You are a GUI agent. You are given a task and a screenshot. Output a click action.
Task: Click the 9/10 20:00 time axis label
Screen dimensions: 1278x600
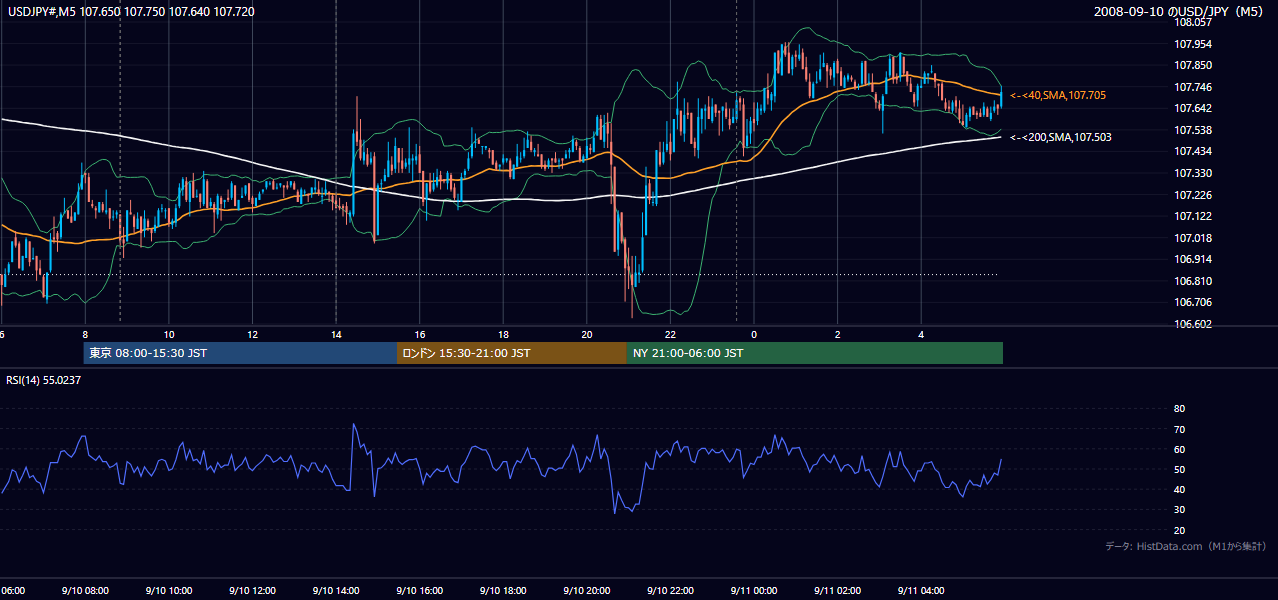click(x=586, y=591)
